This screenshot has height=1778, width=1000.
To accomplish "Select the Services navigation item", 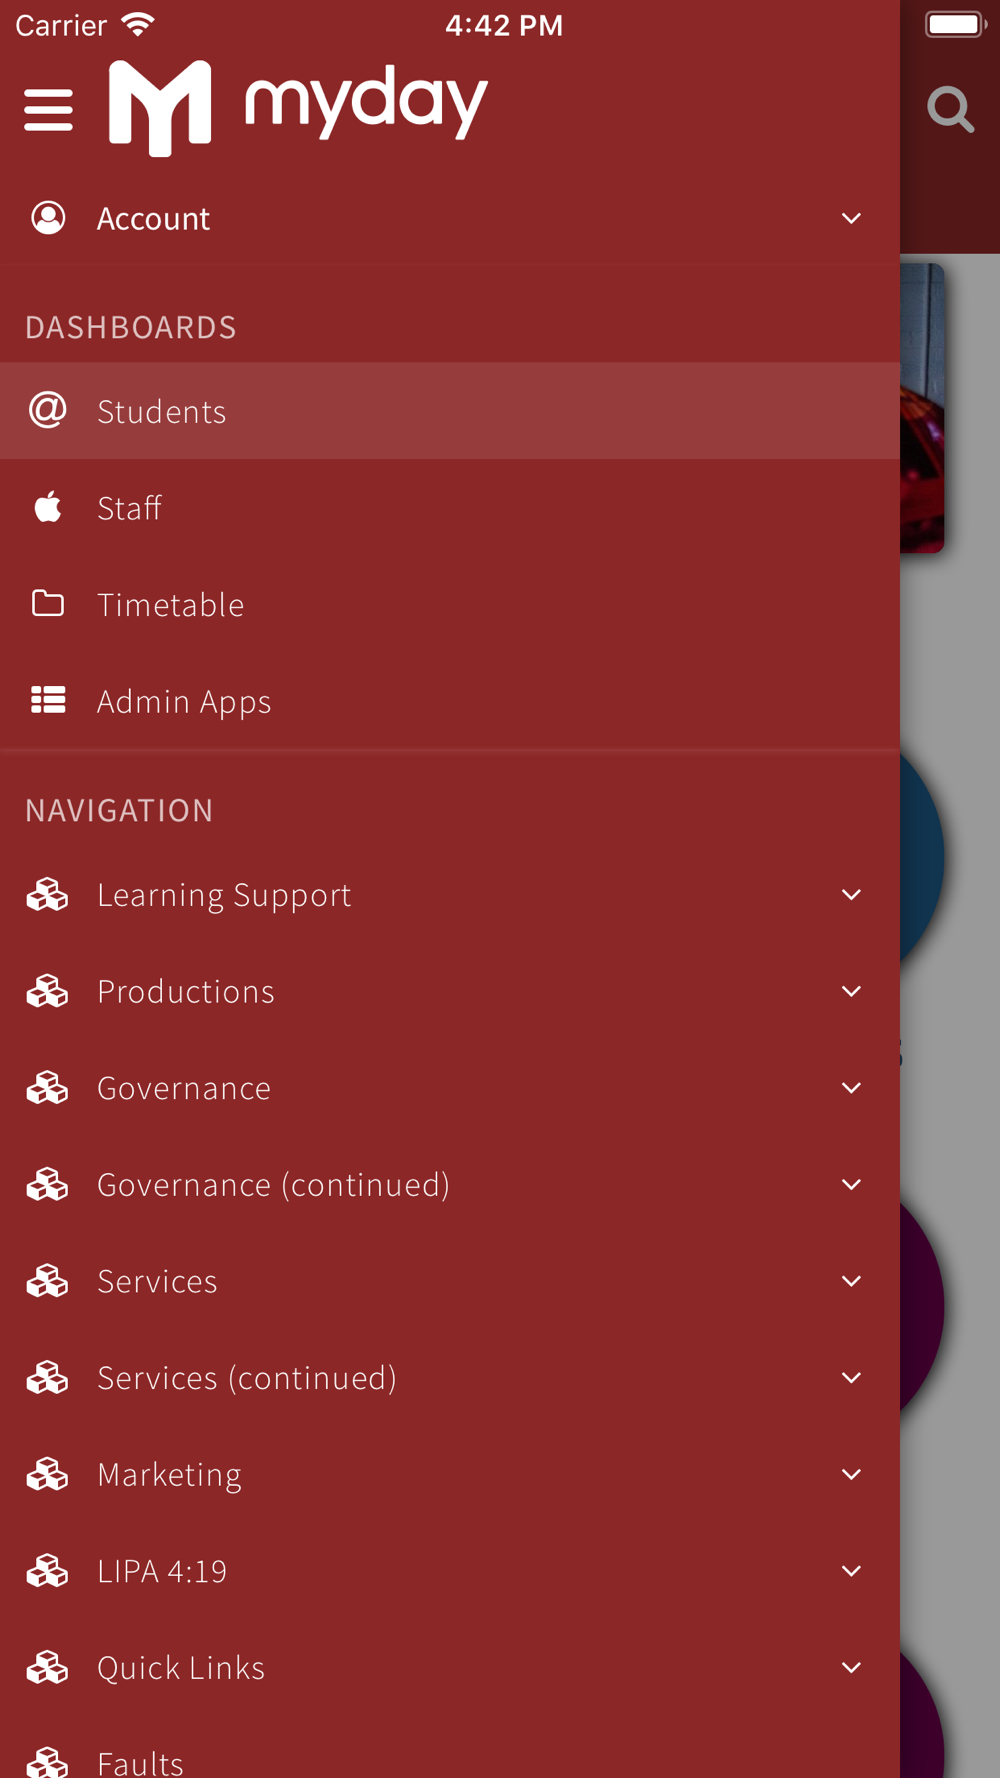I will (450, 1281).
